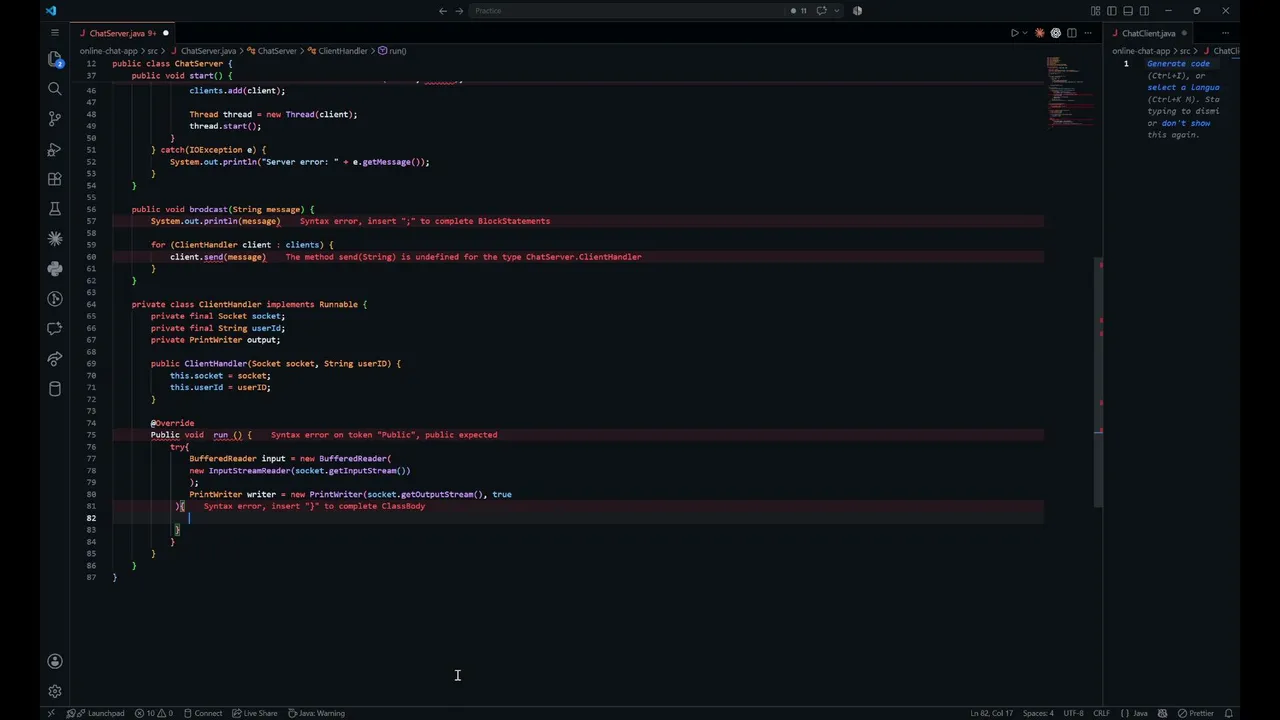
Task: Click Java: Warning status item
Action: tap(317, 713)
